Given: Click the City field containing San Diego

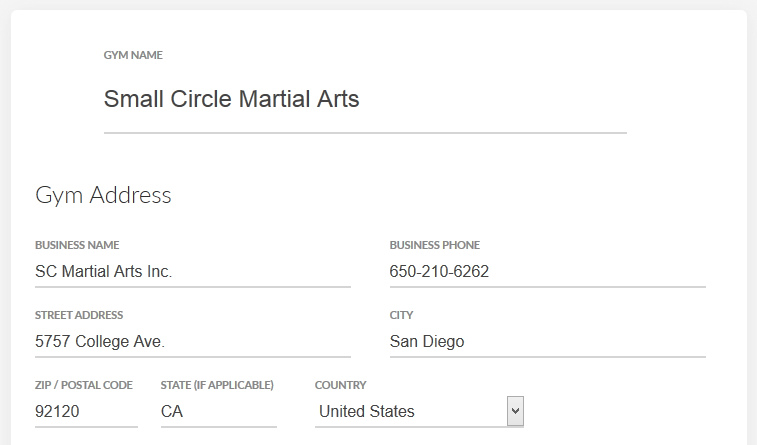Looking at the screenshot, I should click(547, 342).
